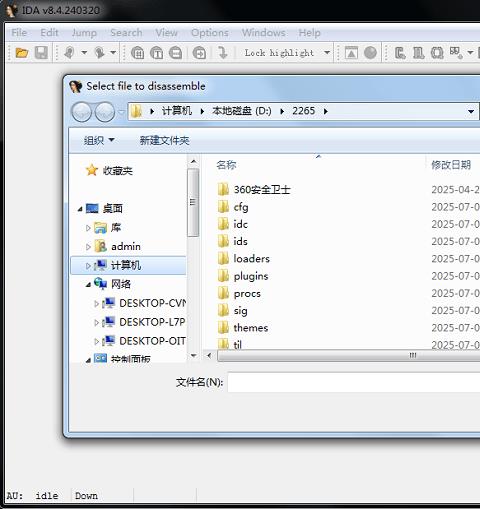Click the gray circle toolbar icon
The image size is (480, 509).
click(x=370, y=53)
